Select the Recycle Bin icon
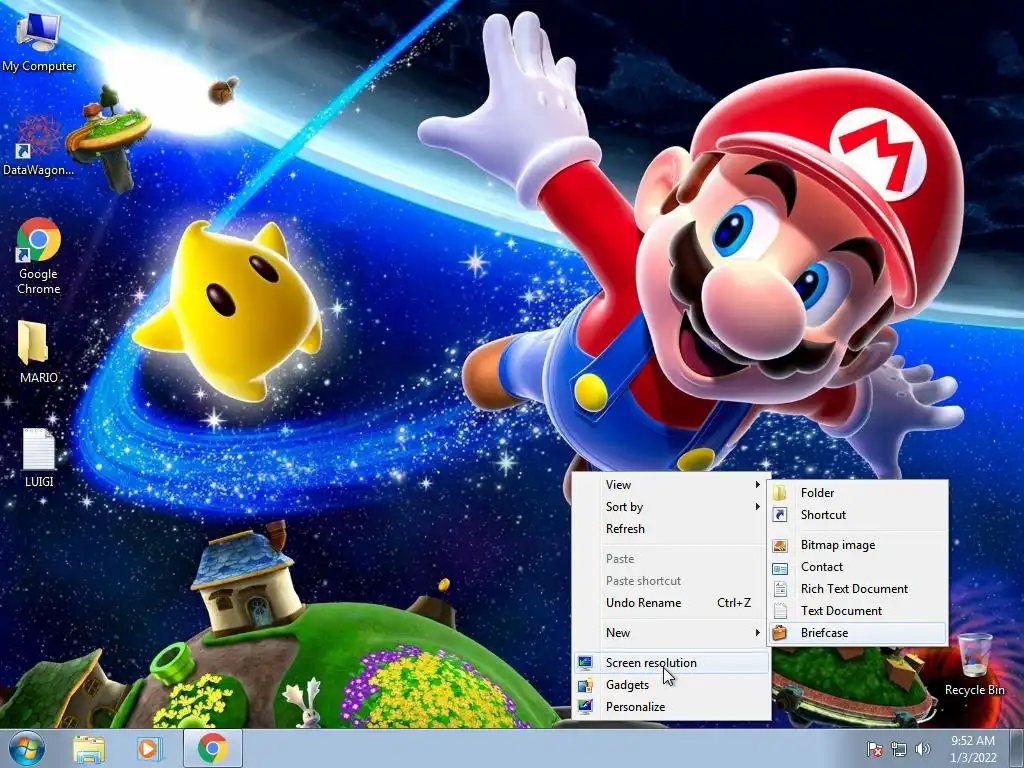1024x768 pixels. tap(974, 664)
